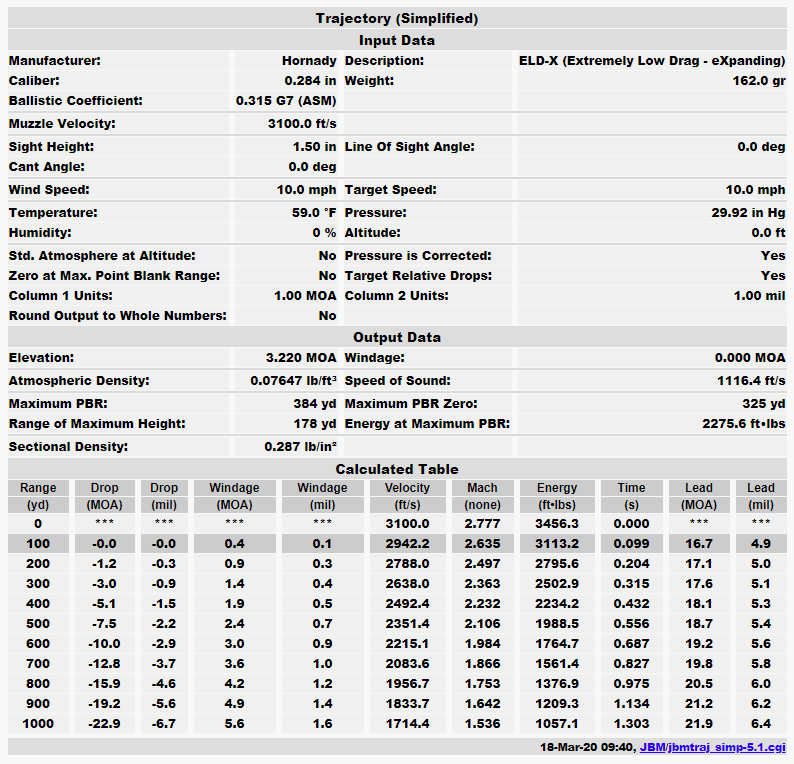
Task: Select lead '20.5' in the 800 yd row
Action: (x=699, y=683)
